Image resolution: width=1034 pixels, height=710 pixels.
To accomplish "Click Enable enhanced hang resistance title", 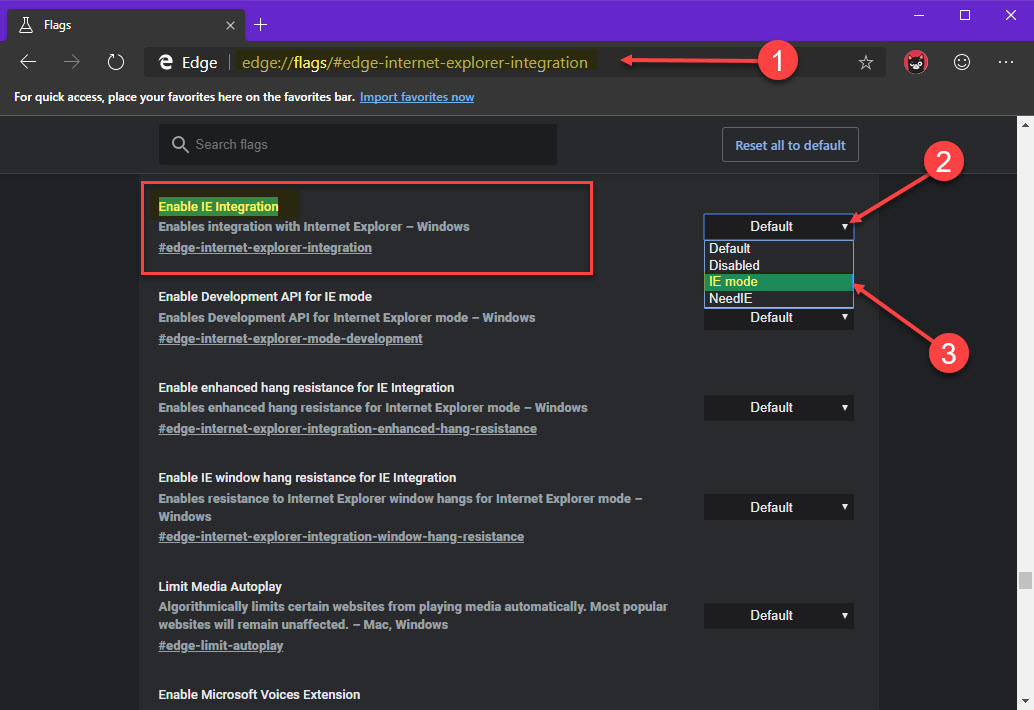I will click(x=306, y=388).
